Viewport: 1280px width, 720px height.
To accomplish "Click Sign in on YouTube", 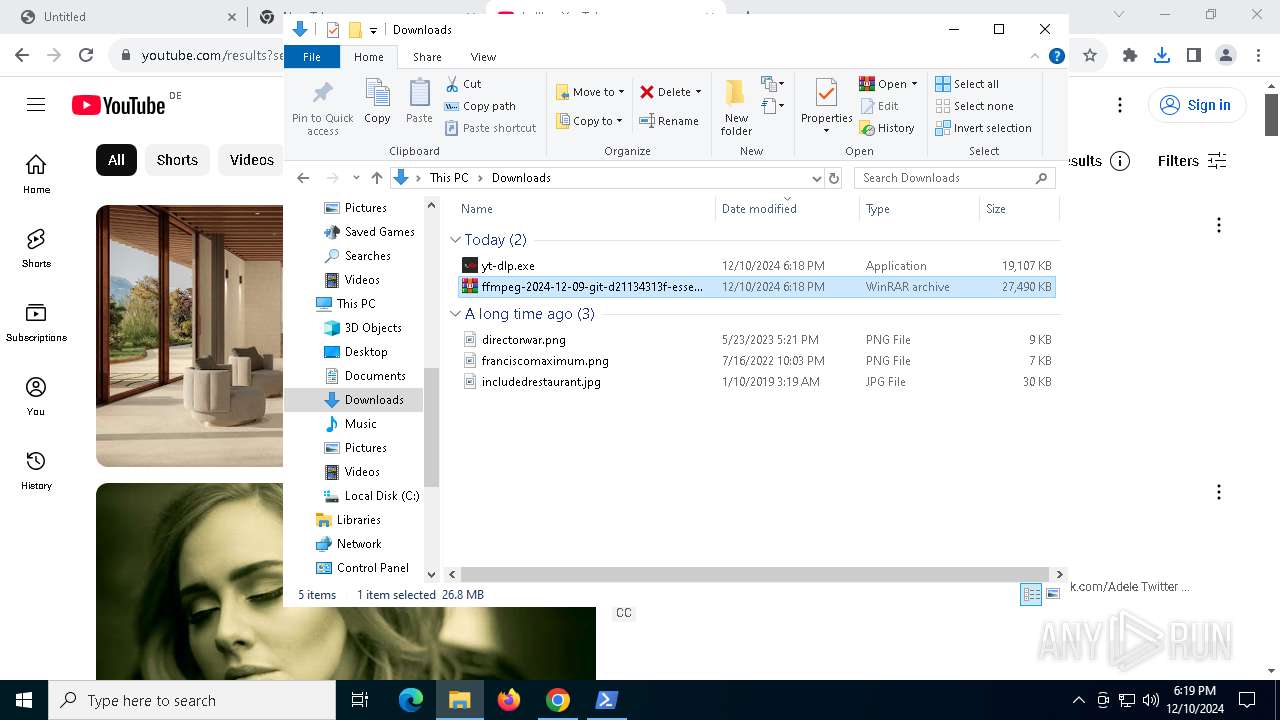I will [x=1196, y=105].
